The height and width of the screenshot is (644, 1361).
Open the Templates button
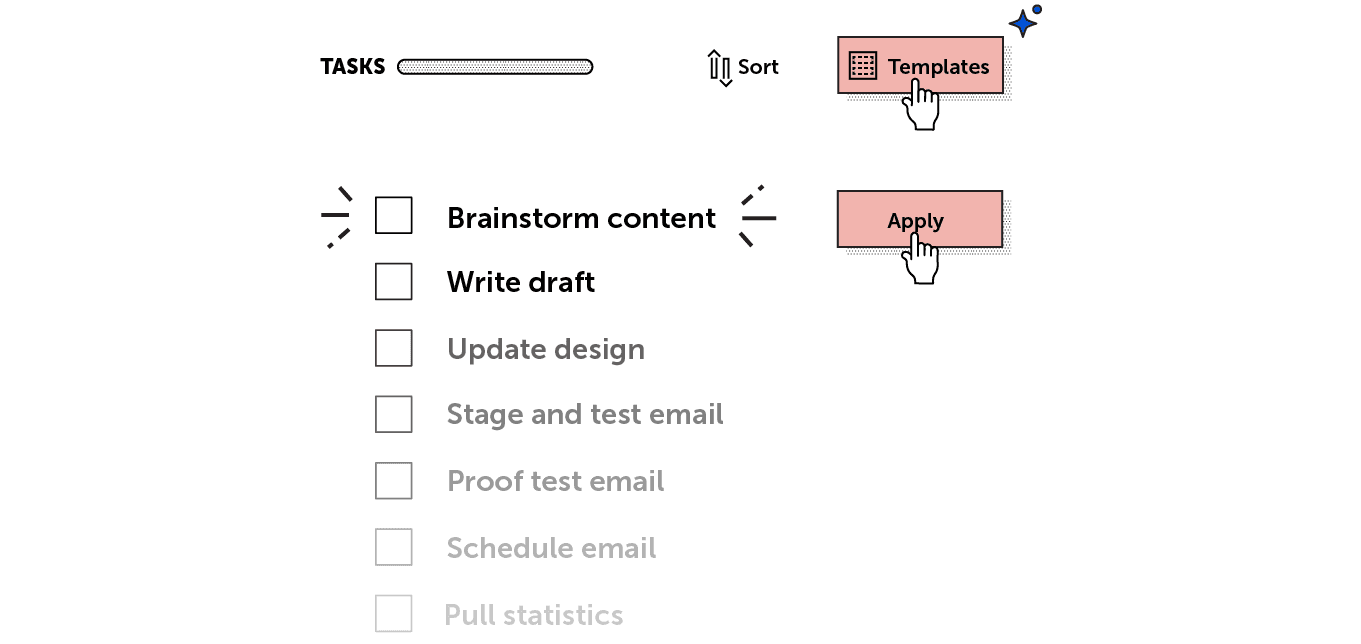[920, 66]
